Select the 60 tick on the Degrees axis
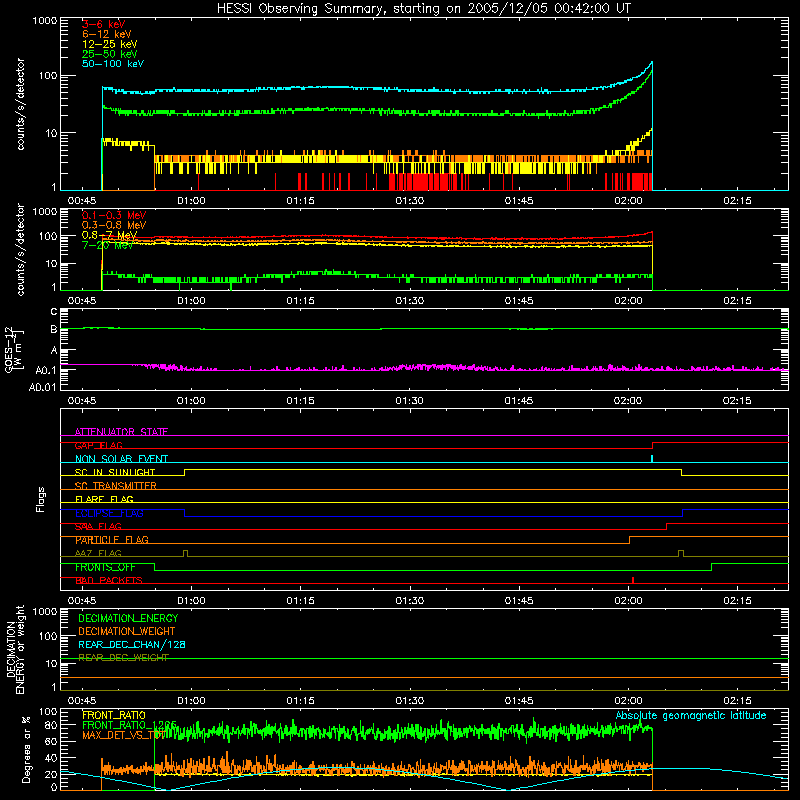The height and width of the screenshot is (800, 800). click(52, 741)
